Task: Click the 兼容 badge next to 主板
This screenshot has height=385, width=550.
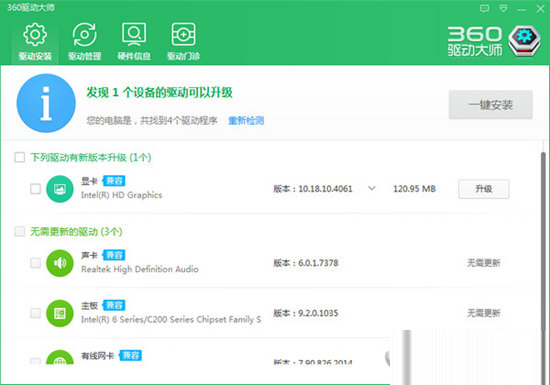Action: [114, 305]
